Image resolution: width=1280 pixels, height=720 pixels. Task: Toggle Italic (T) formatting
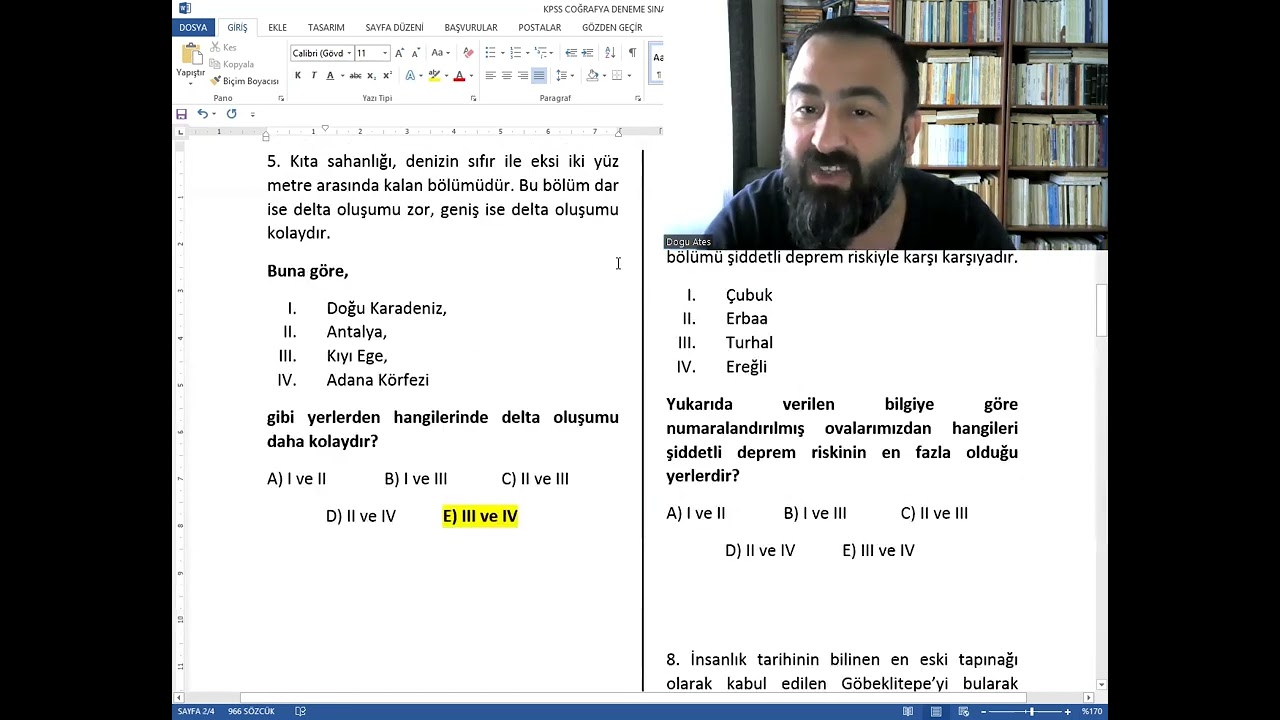coord(314,76)
